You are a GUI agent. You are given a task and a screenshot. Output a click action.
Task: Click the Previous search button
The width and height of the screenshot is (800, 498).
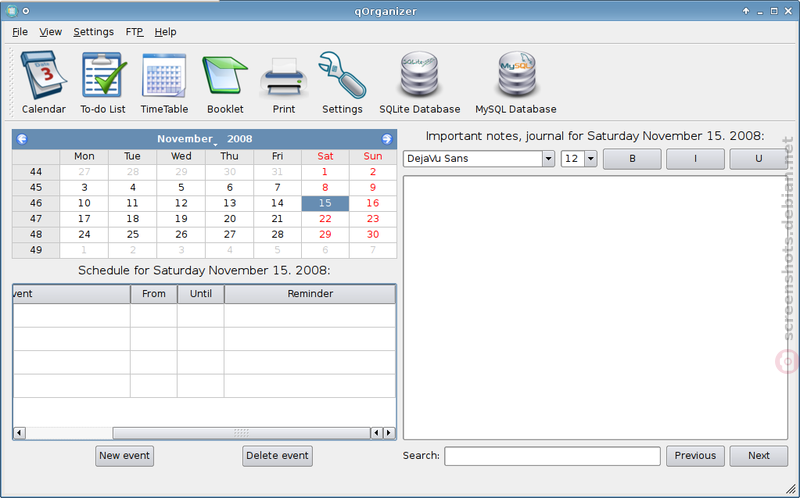[695, 456]
